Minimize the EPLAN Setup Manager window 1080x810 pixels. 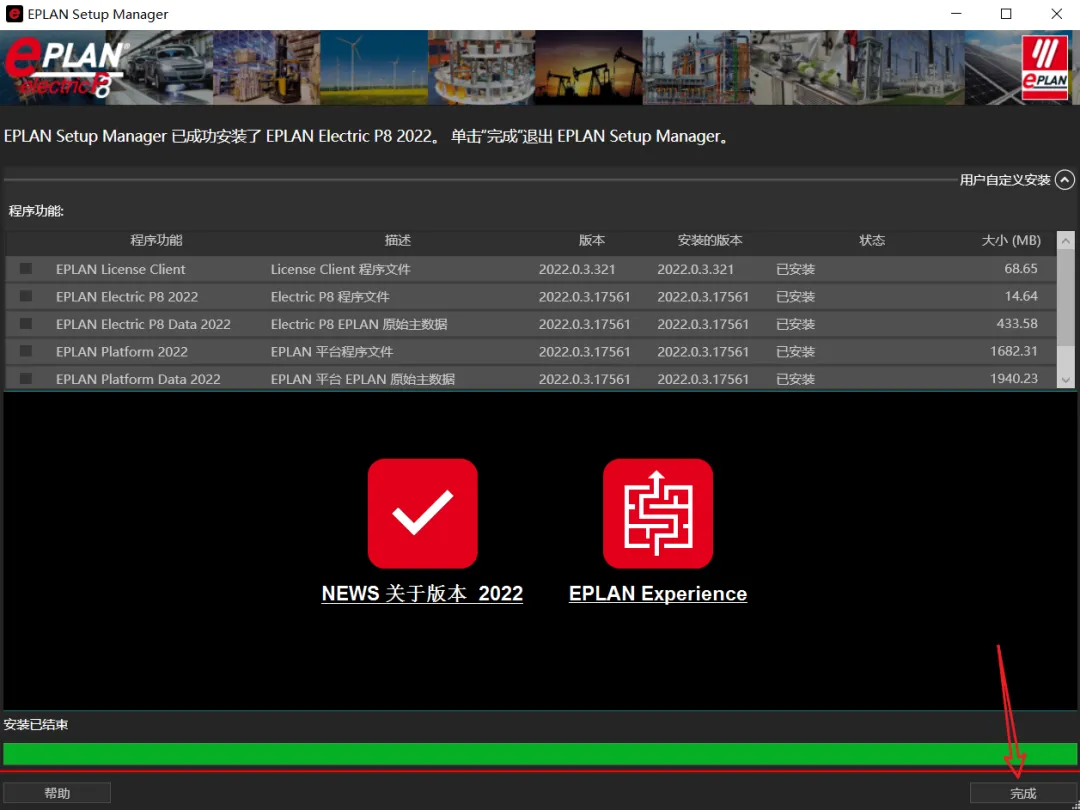coord(956,14)
